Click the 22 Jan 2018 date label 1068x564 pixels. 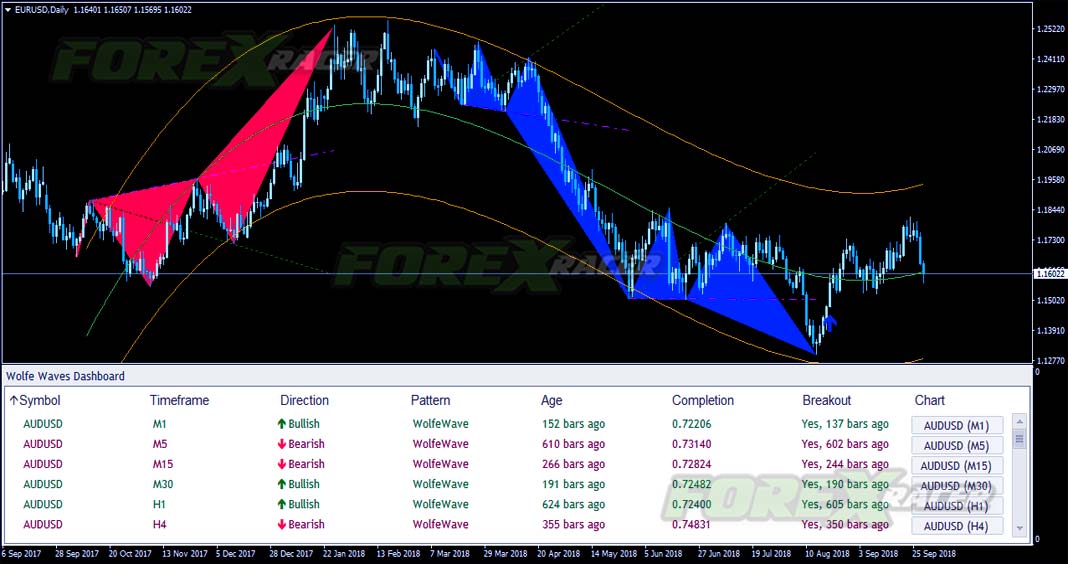pyautogui.click(x=347, y=554)
